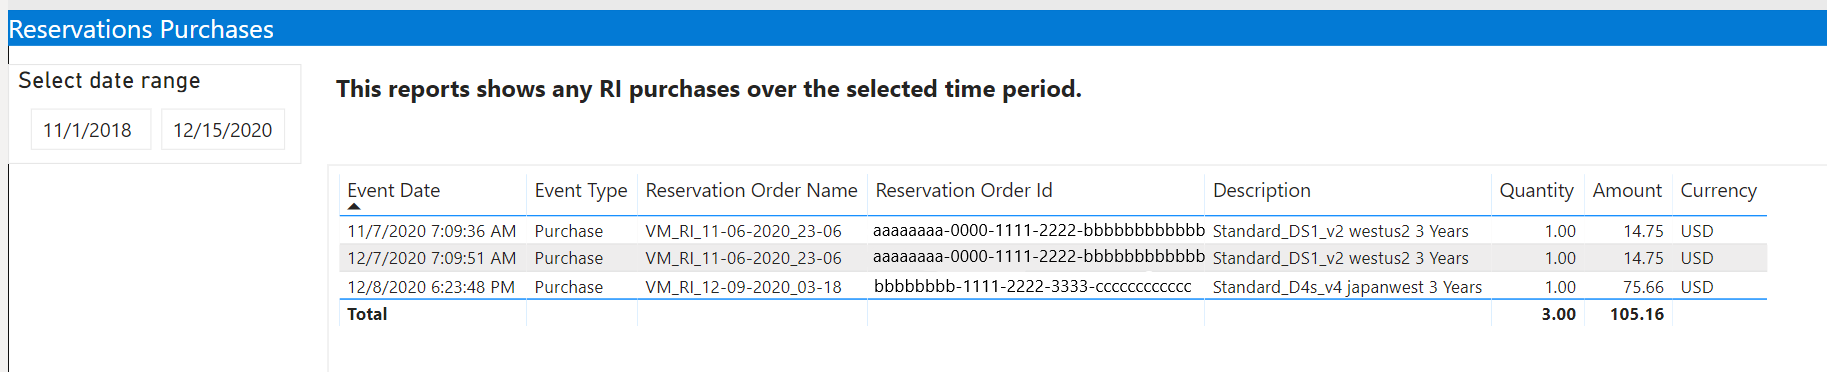Select the 12/8/2020 6:23:48 PM purchase row
This screenshot has height=372, width=1827.
coord(1053,286)
